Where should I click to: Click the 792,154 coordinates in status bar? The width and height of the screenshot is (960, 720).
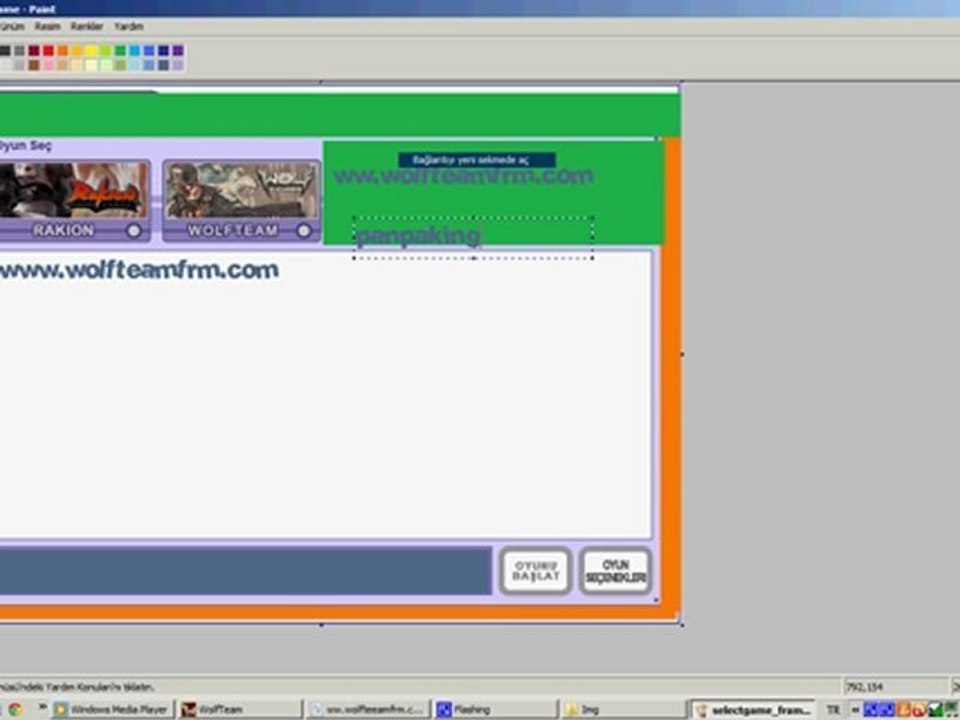point(865,687)
